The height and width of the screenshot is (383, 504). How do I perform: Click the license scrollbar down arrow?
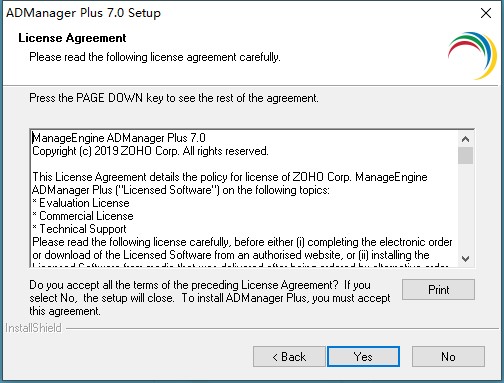[x=466, y=258]
